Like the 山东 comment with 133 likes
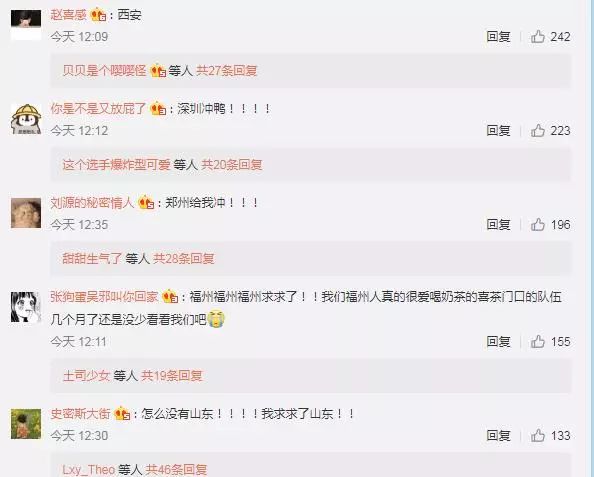 (538, 435)
